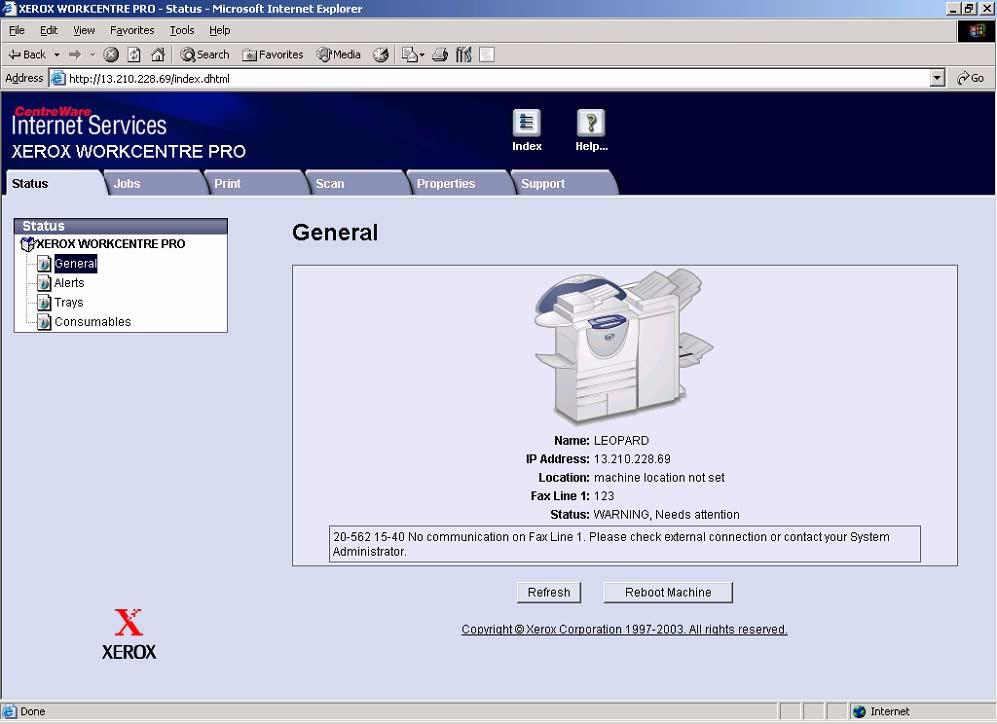
Task: Open the View menu
Action: (x=84, y=30)
